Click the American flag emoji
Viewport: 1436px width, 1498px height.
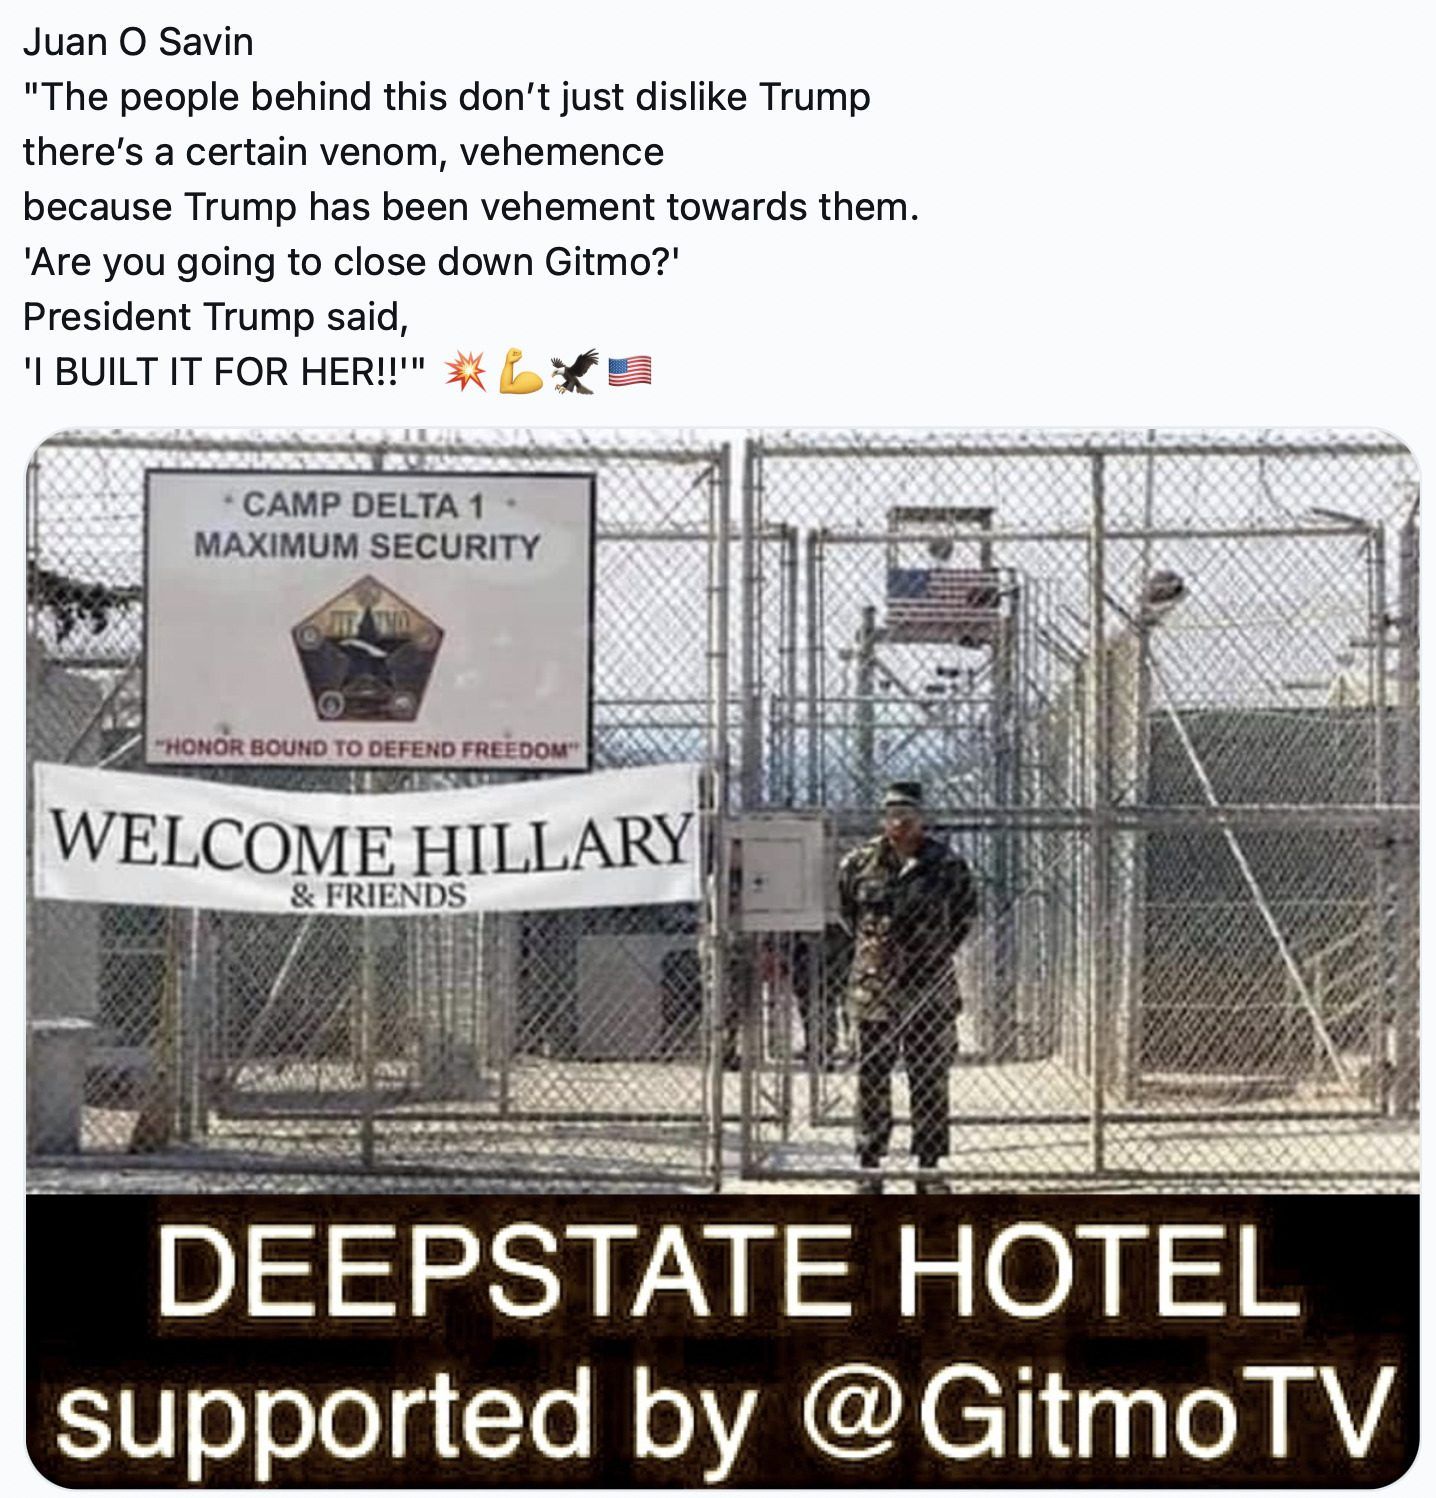click(630, 372)
